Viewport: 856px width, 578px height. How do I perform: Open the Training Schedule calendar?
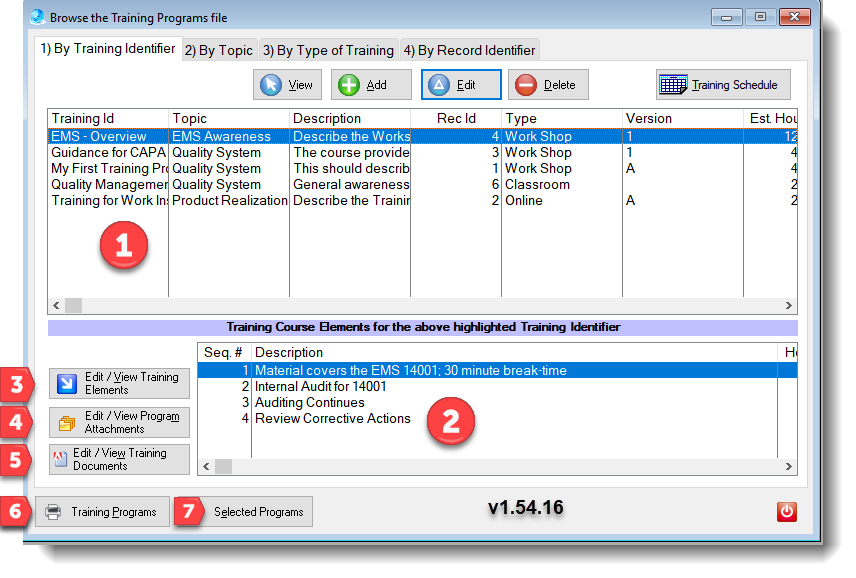point(723,85)
